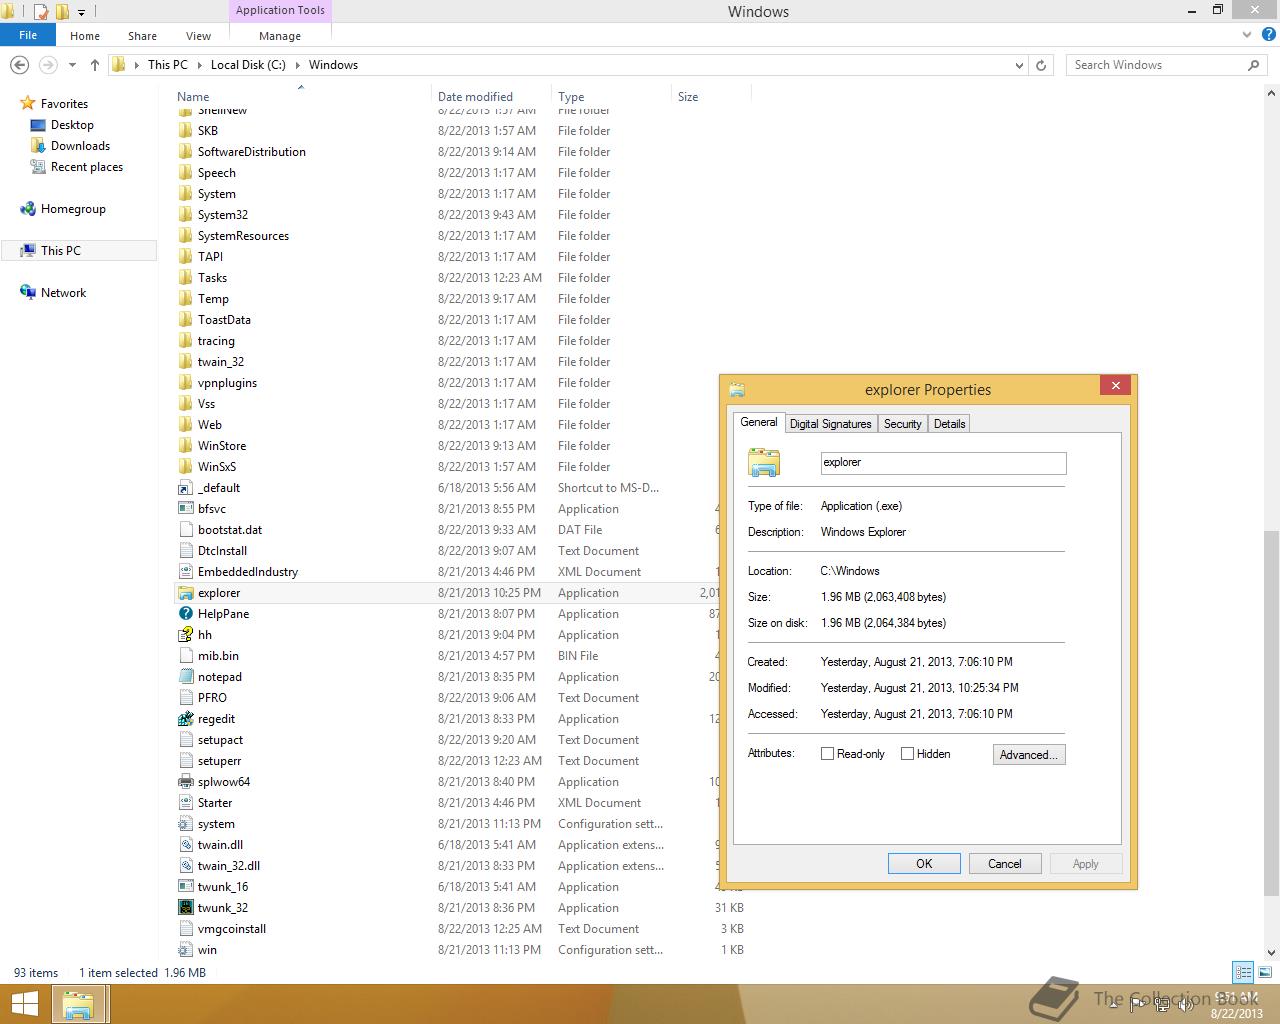The height and width of the screenshot is (1024, 1280).
Task: Toggle the Read-only checkbox
Action: [x=827, y=754]
